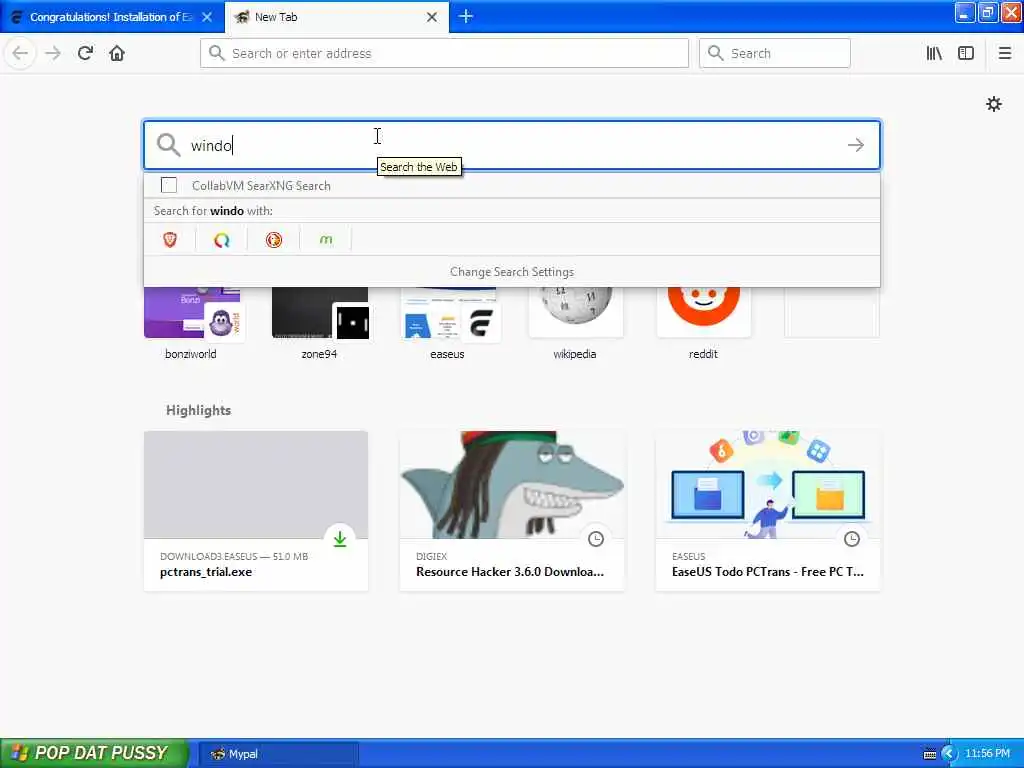Open the zone94 top site tile

319,323
